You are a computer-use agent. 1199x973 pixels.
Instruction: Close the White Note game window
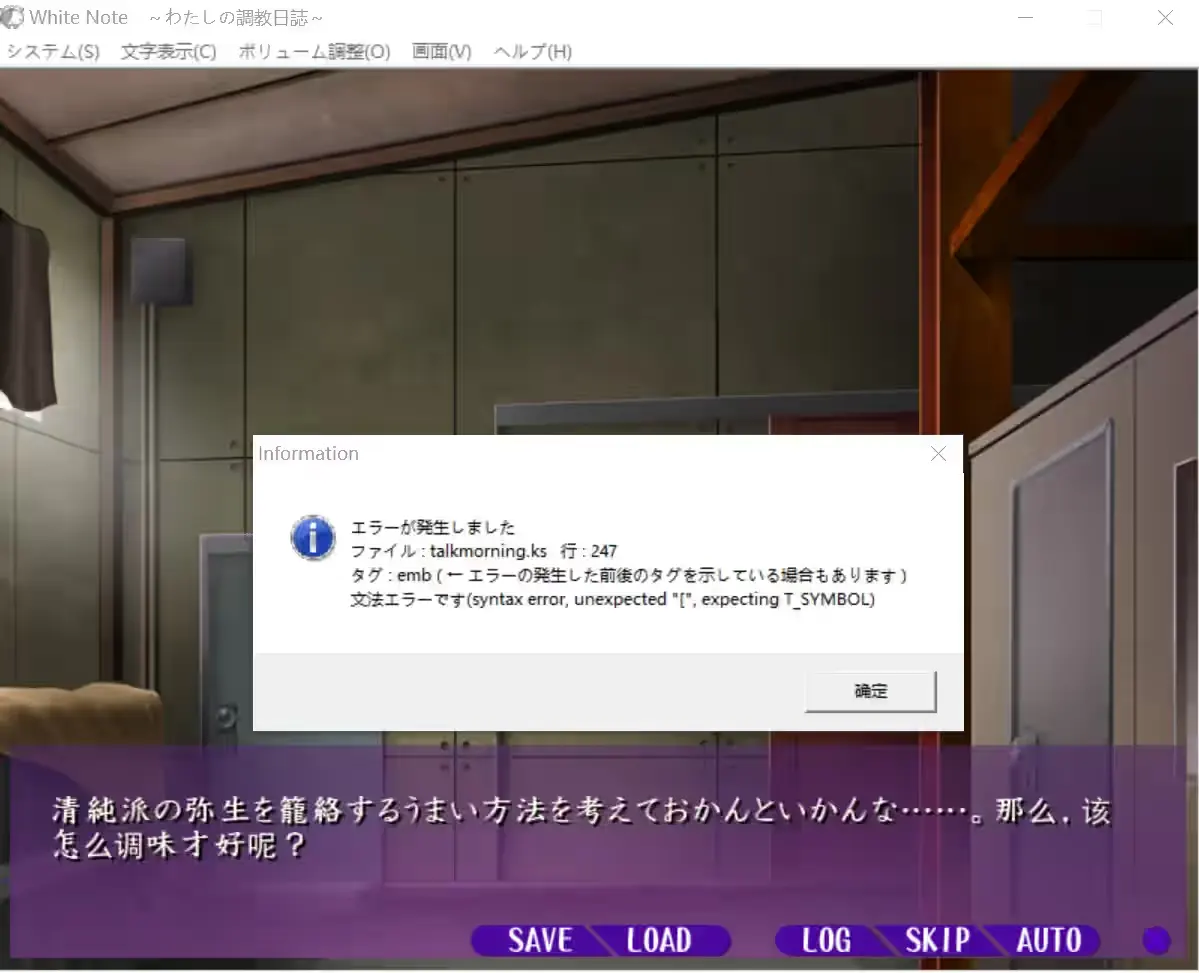point(1165,18)
